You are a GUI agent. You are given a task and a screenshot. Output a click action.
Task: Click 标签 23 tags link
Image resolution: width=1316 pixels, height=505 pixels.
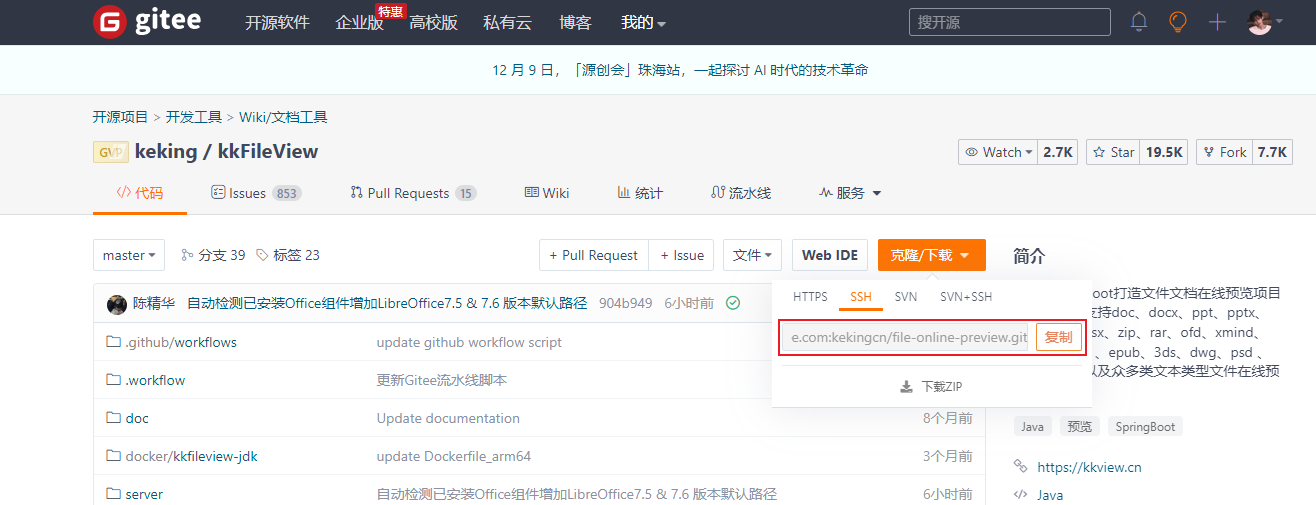[288, 255]
